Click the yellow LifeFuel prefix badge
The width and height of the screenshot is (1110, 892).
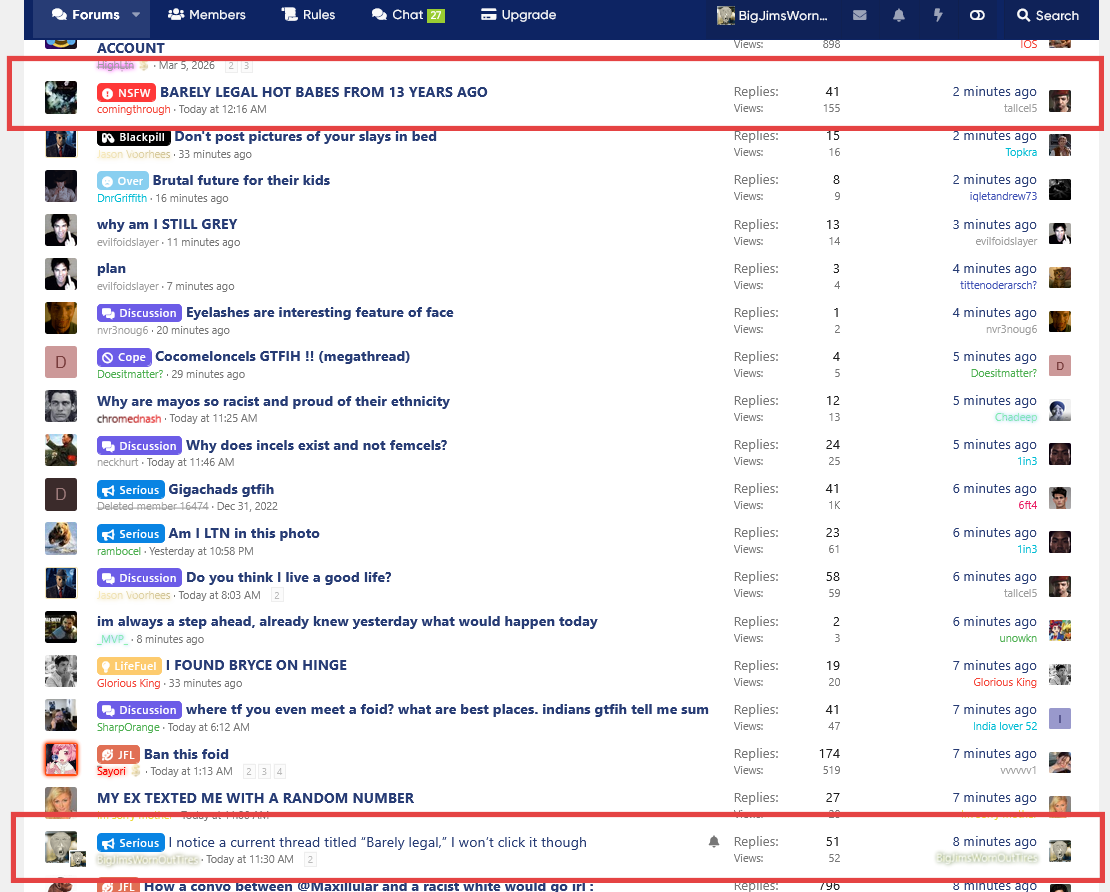pos(129,666)
